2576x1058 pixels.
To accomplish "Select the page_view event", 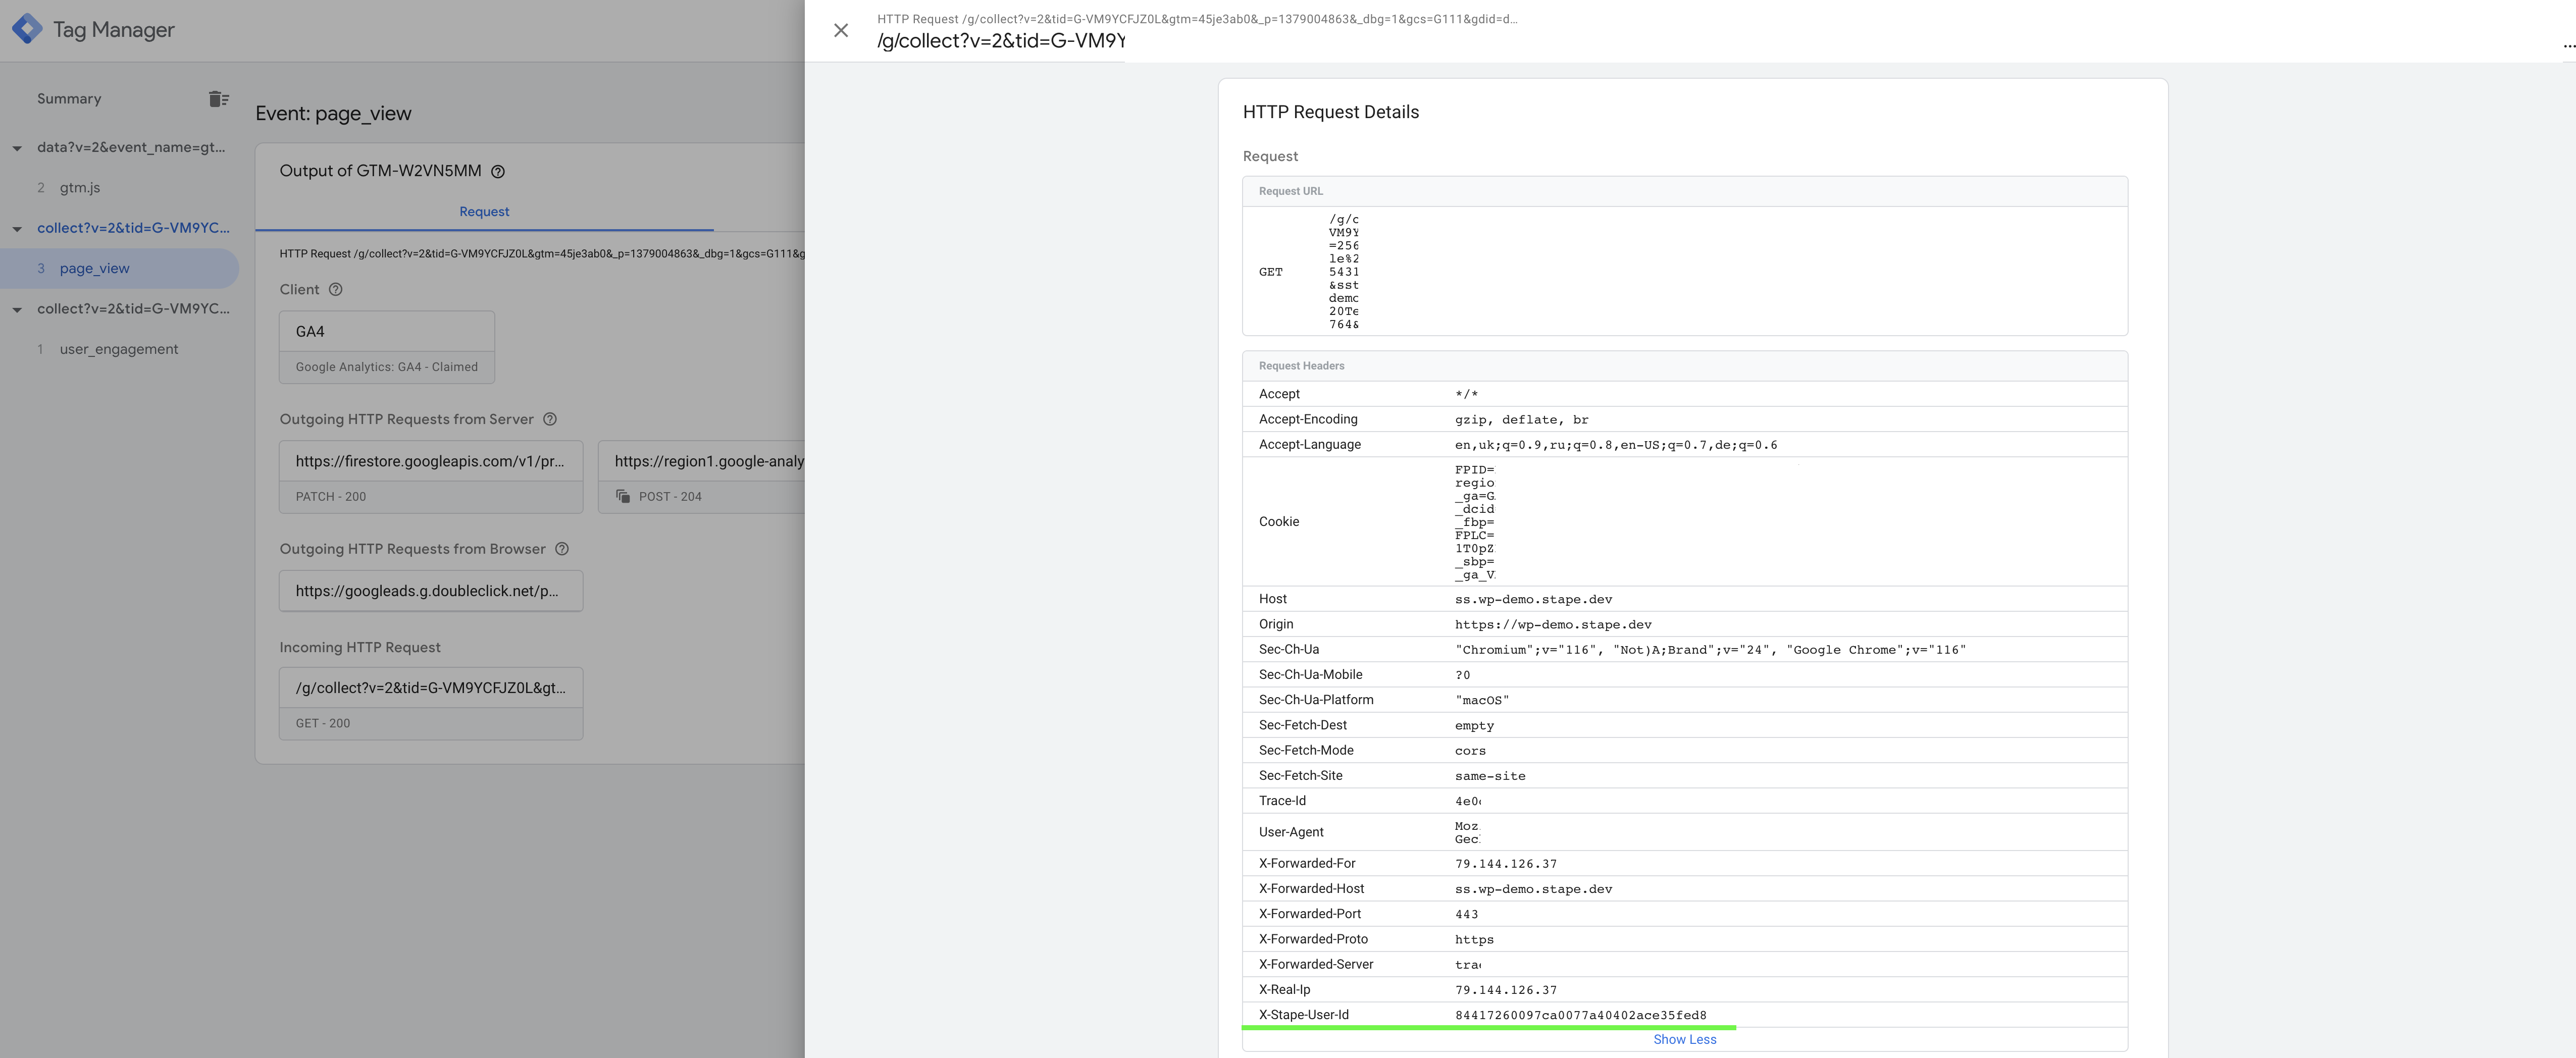I will tap(94, 268).
